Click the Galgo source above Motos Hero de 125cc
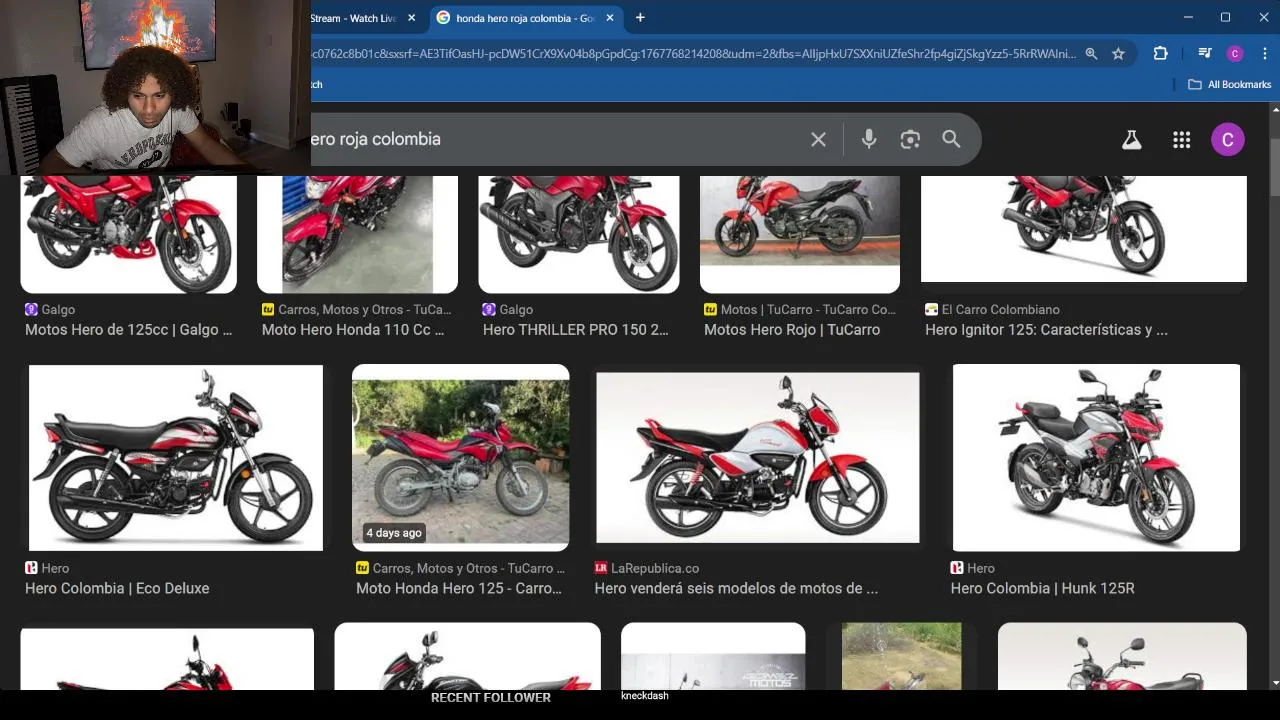The image size is (1280, 720). tap(58, 310)
